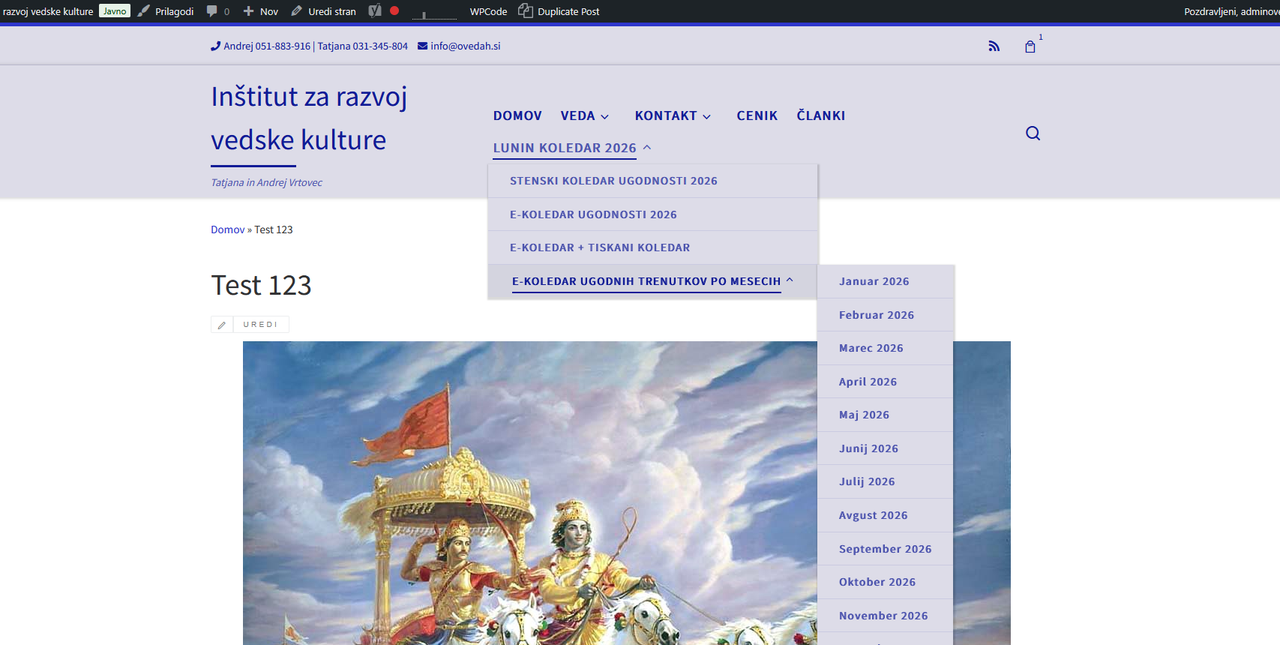Viewport: 1280px width, 645px height.
Task: Click the Tatjana in Andrej Vrtovec tagline
Action: (266, 183)
